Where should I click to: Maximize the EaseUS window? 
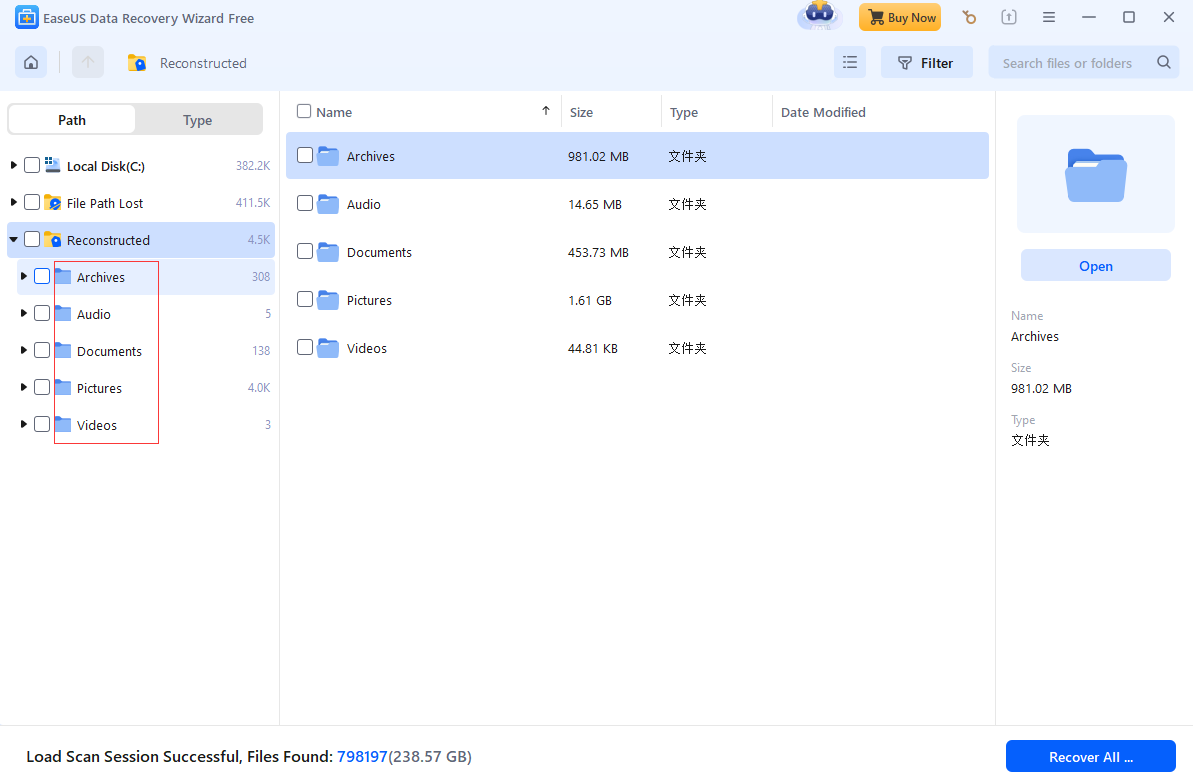[x=1129, y=17]
